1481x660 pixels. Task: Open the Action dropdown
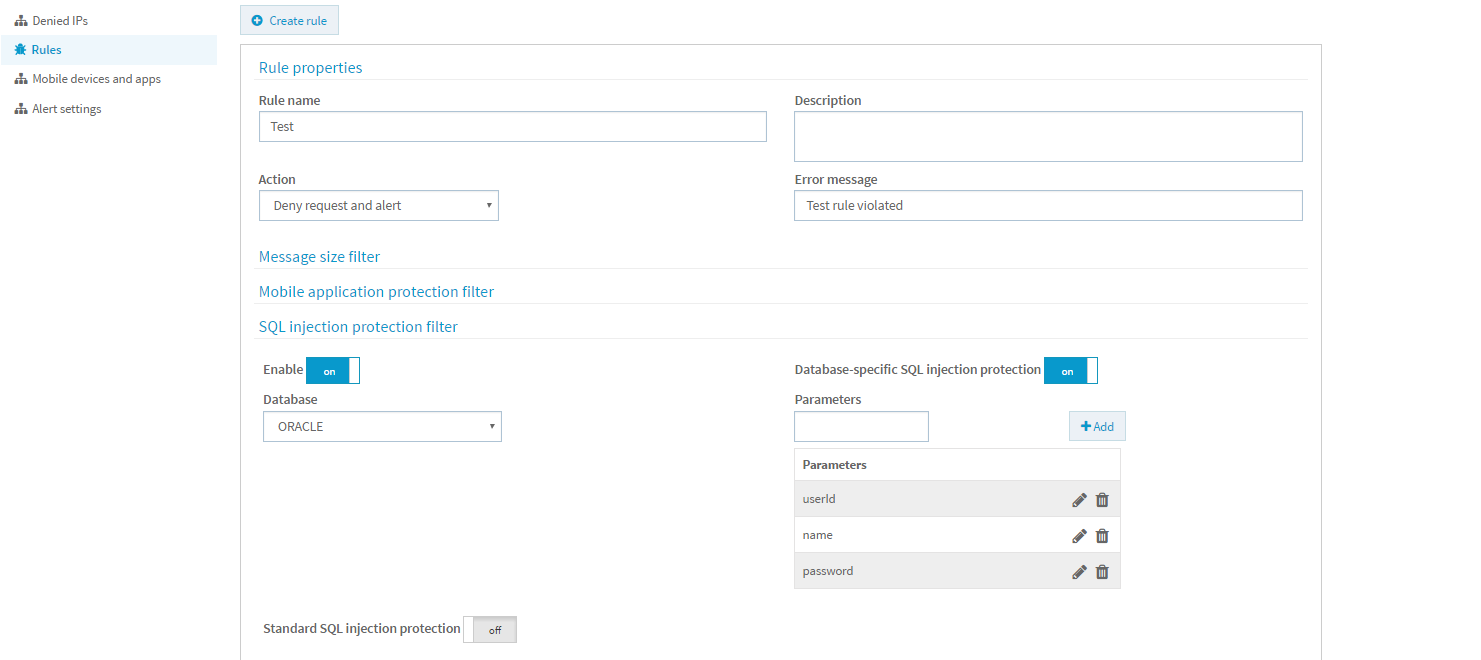point(379,205)
